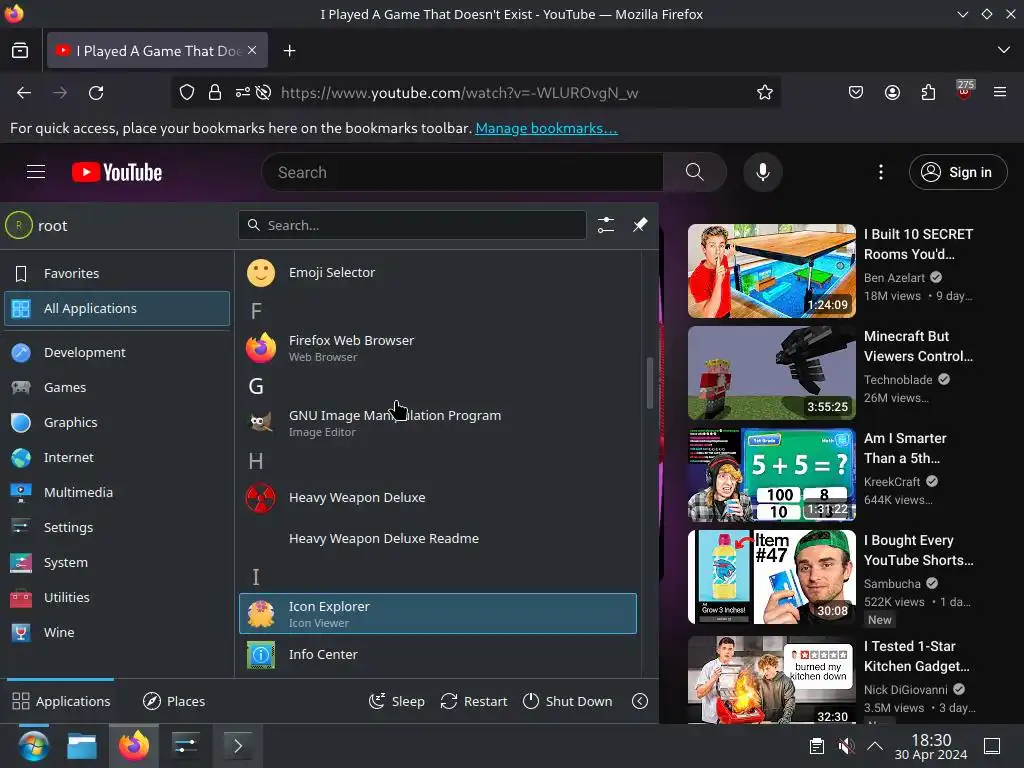Screen dimensions: 1024x768
Task: Open Graphics category
Action: coord(117,423)
